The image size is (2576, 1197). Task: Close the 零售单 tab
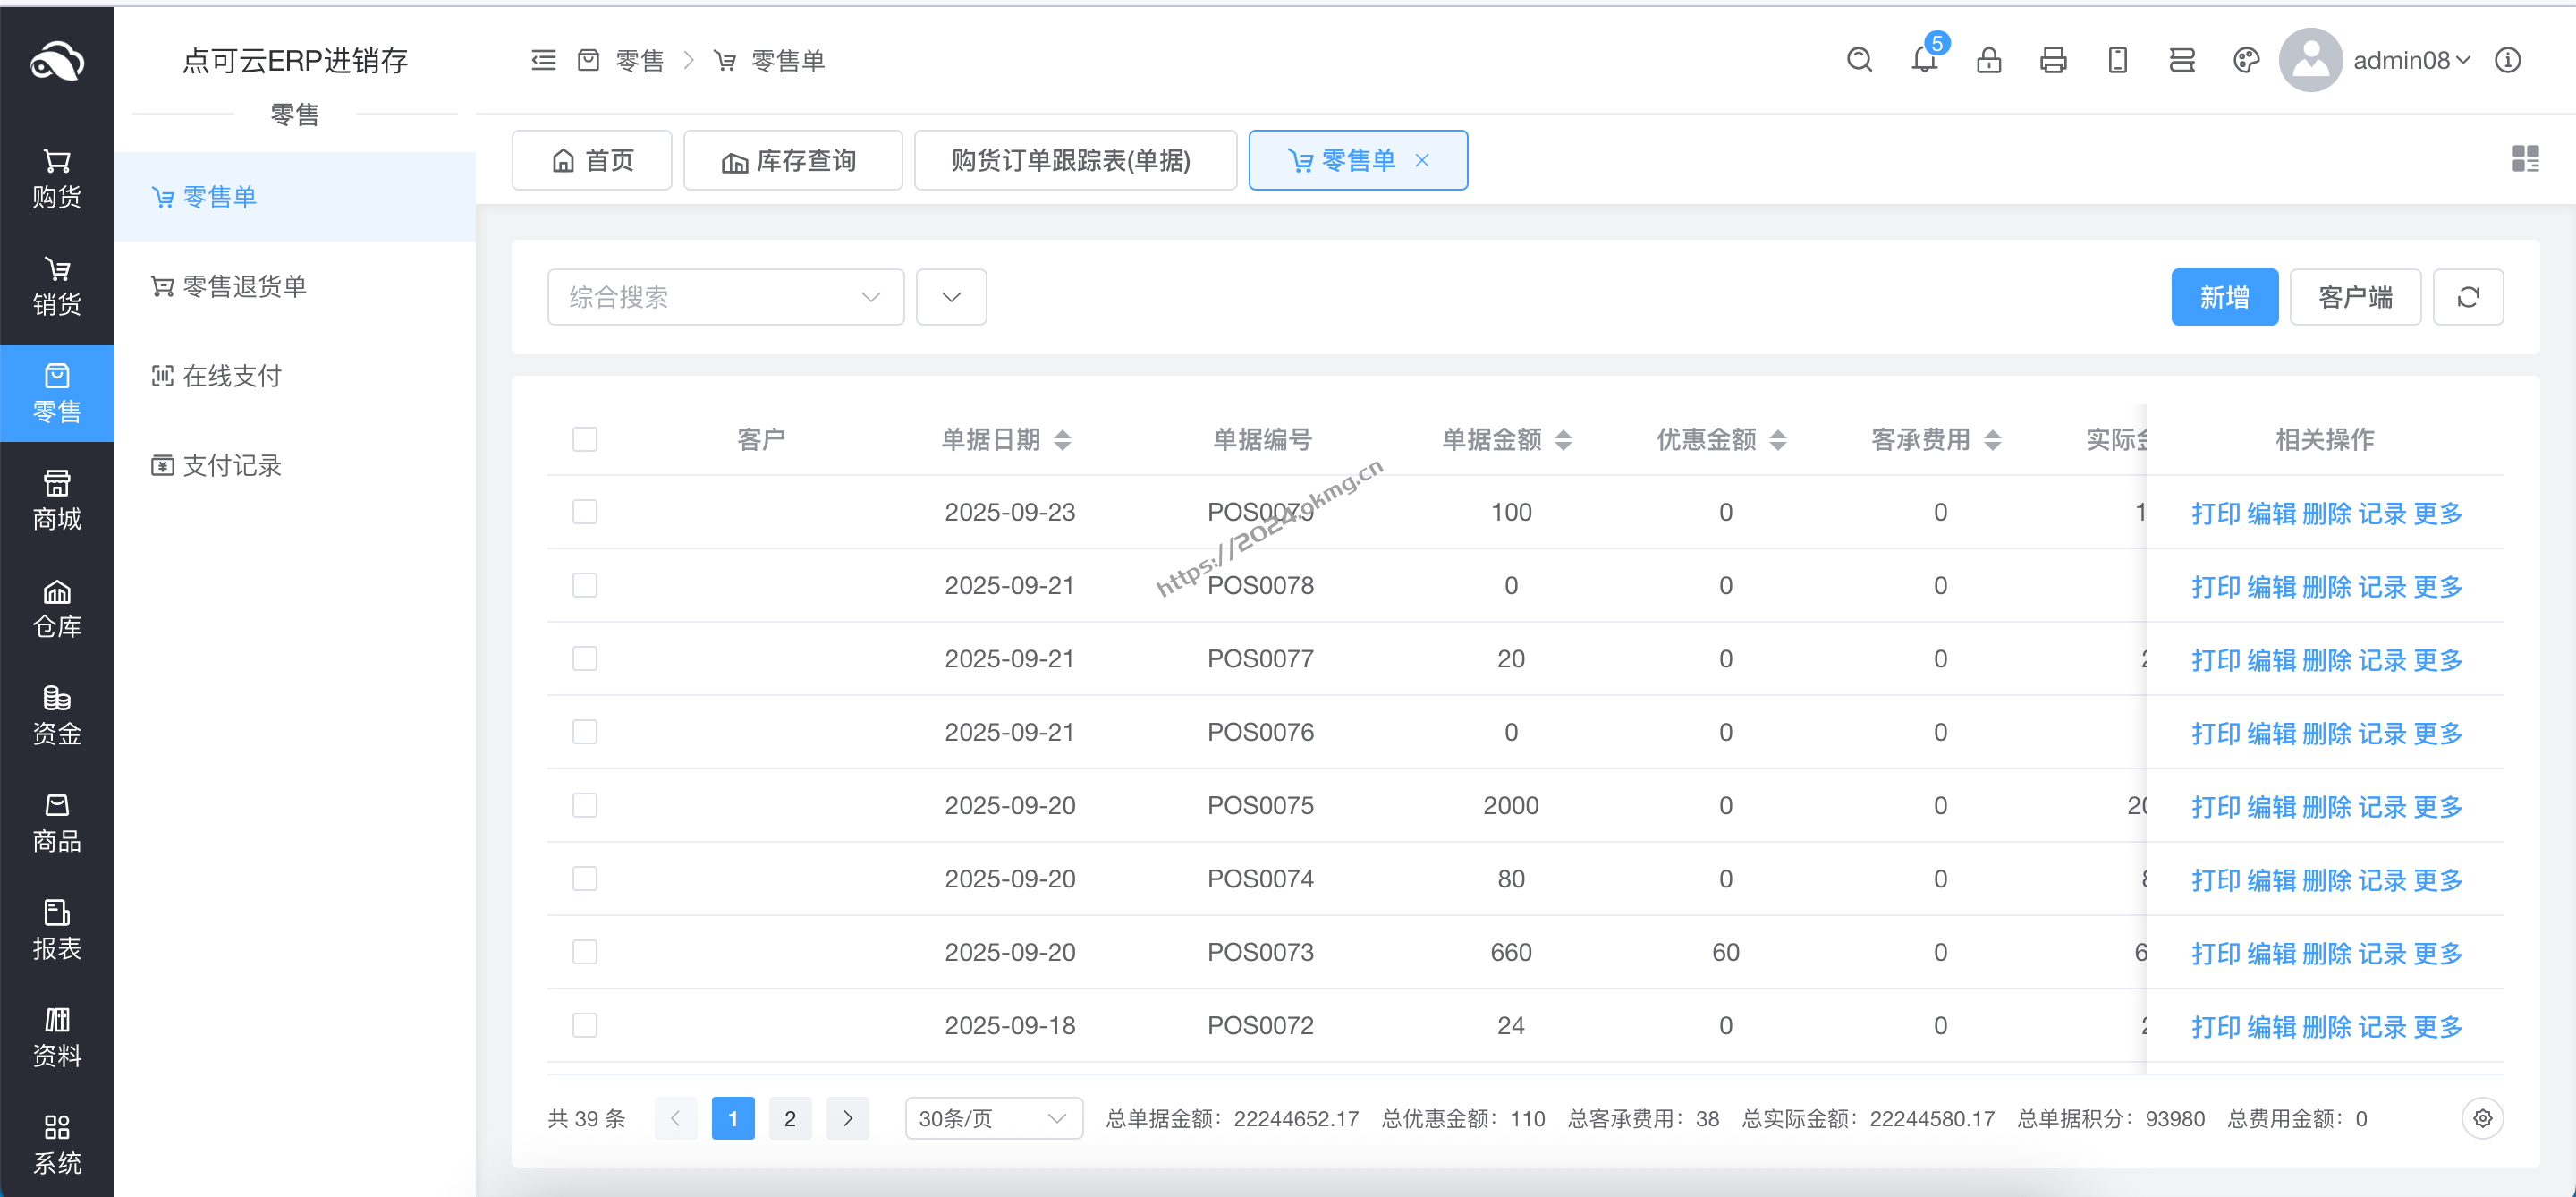1422,160
